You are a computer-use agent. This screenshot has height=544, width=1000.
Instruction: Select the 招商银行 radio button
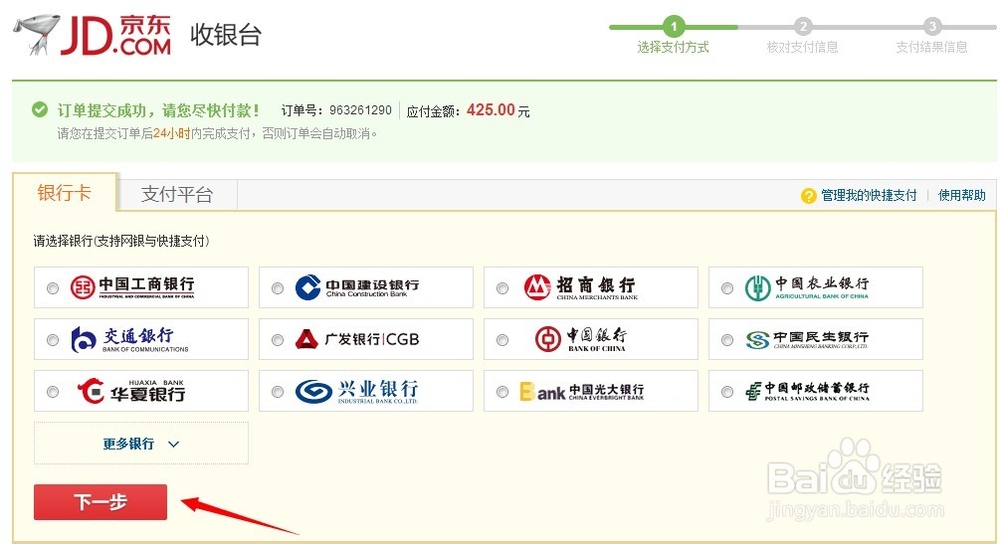[503, 288]
